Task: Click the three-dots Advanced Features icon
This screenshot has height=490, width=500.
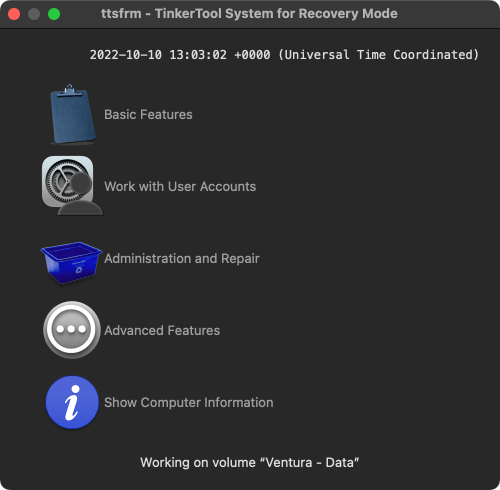Action: click(72, 330)
